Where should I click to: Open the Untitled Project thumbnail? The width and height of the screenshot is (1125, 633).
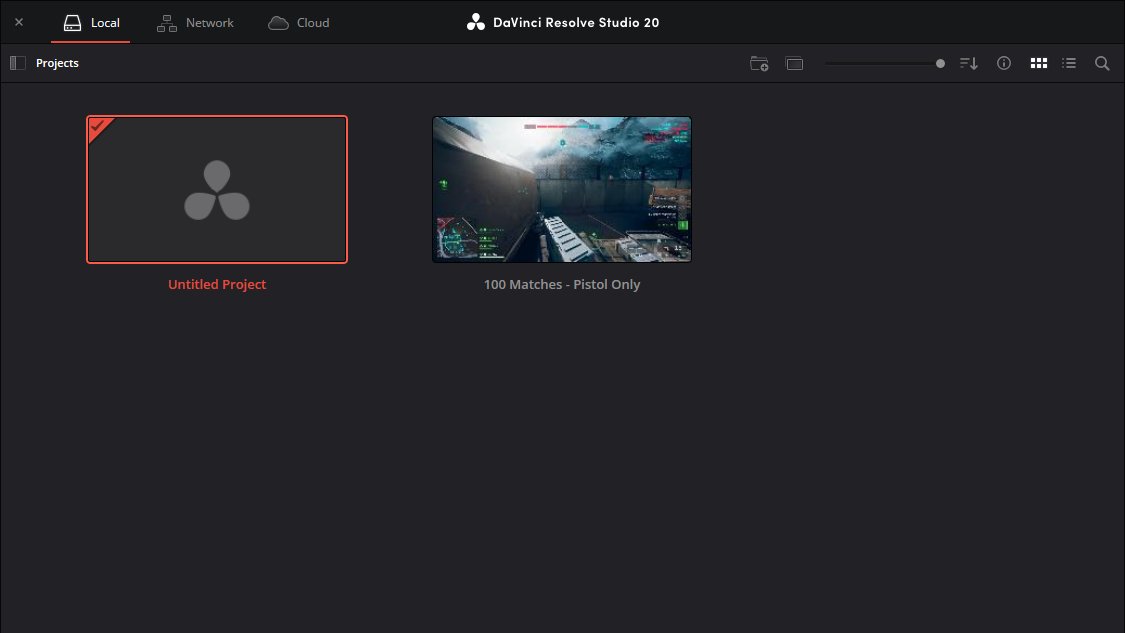point(217,188)
